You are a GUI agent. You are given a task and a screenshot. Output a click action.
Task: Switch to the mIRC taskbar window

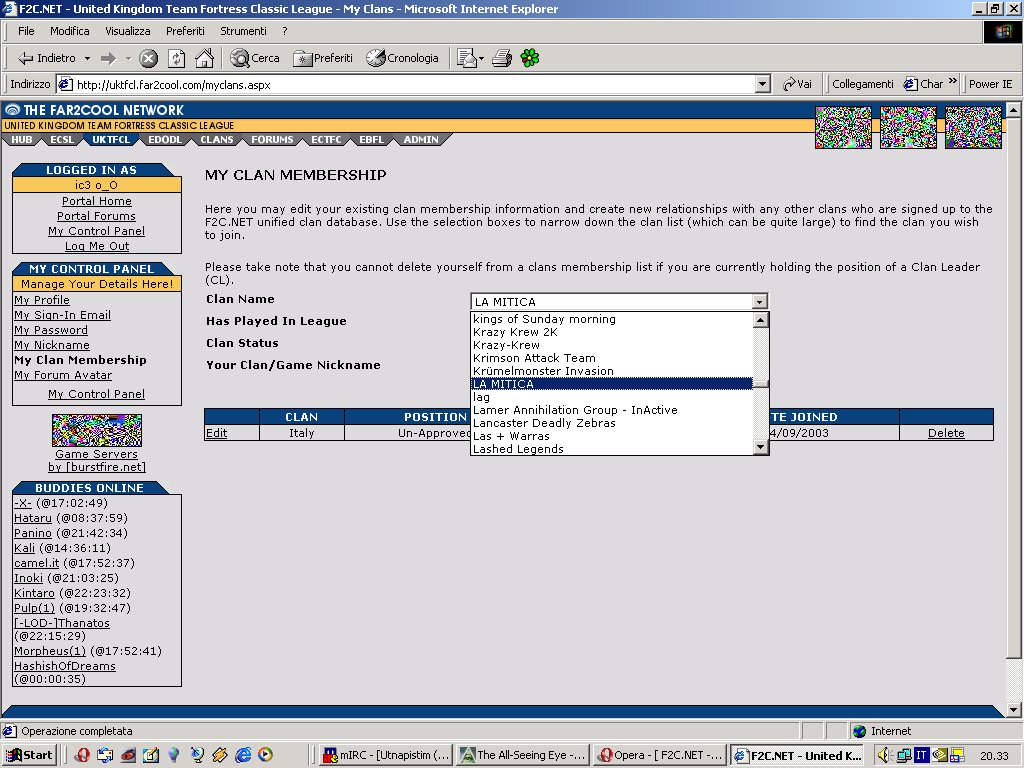387,755
